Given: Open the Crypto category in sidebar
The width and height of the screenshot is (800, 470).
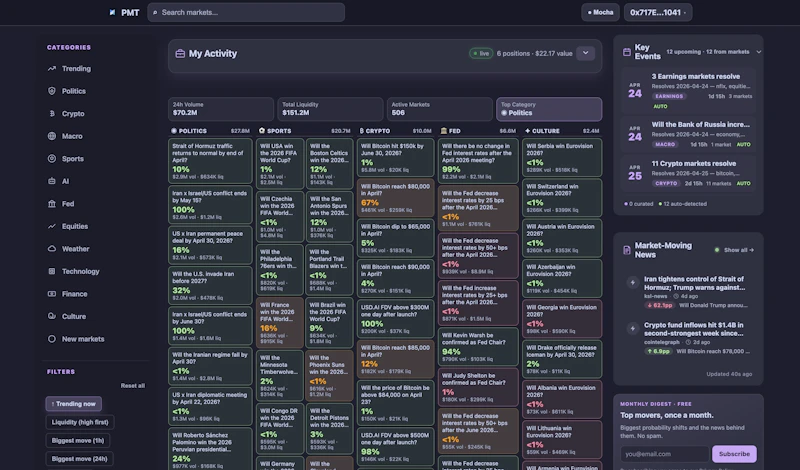Looking at the screenshot, I should pyautogui.click(x=73, y=113).
